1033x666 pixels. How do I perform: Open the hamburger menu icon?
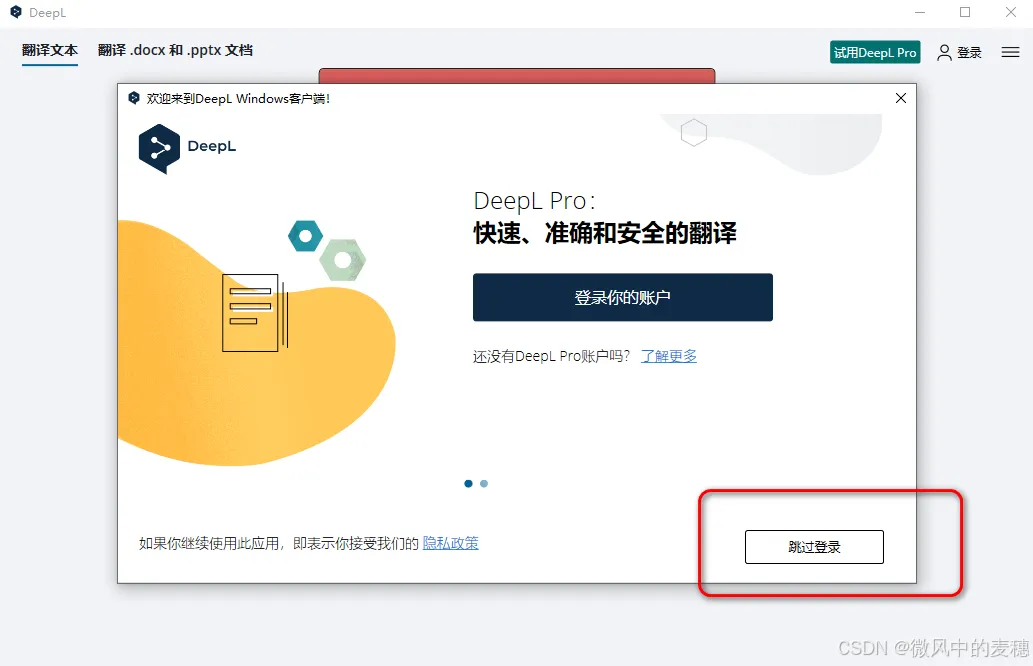click(1010, 52)
